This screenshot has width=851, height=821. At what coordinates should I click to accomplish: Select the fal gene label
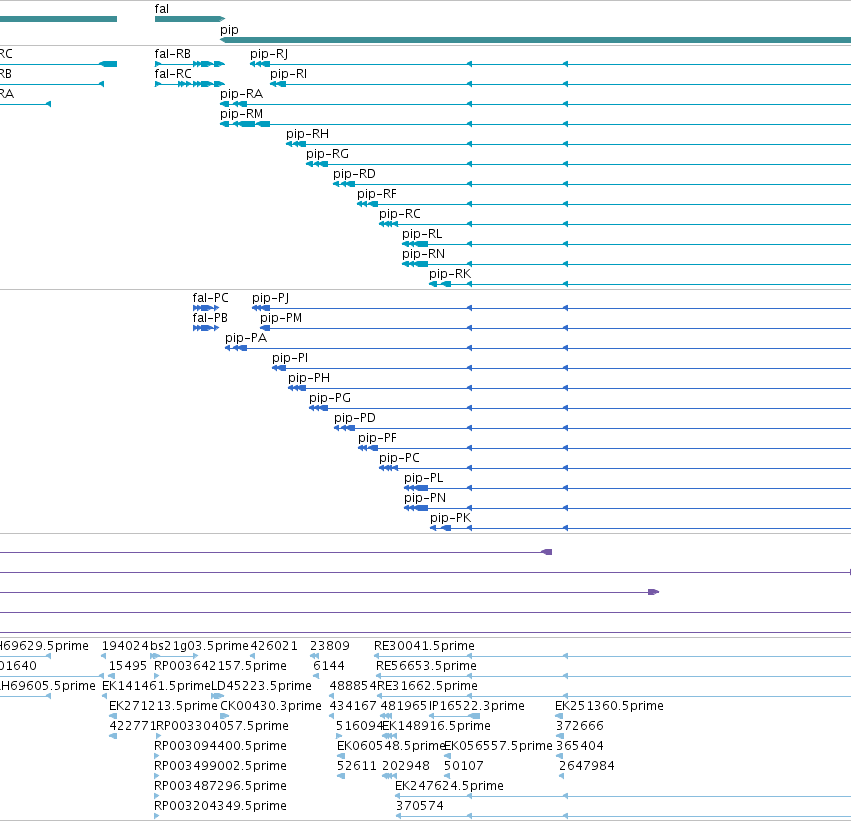(162, 9)
